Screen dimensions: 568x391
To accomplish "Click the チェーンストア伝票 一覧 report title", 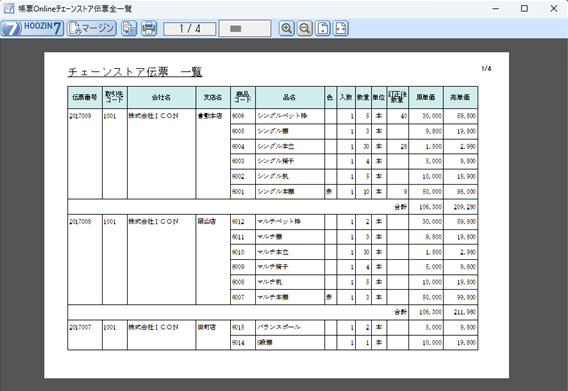I will [x=135, y=72].
